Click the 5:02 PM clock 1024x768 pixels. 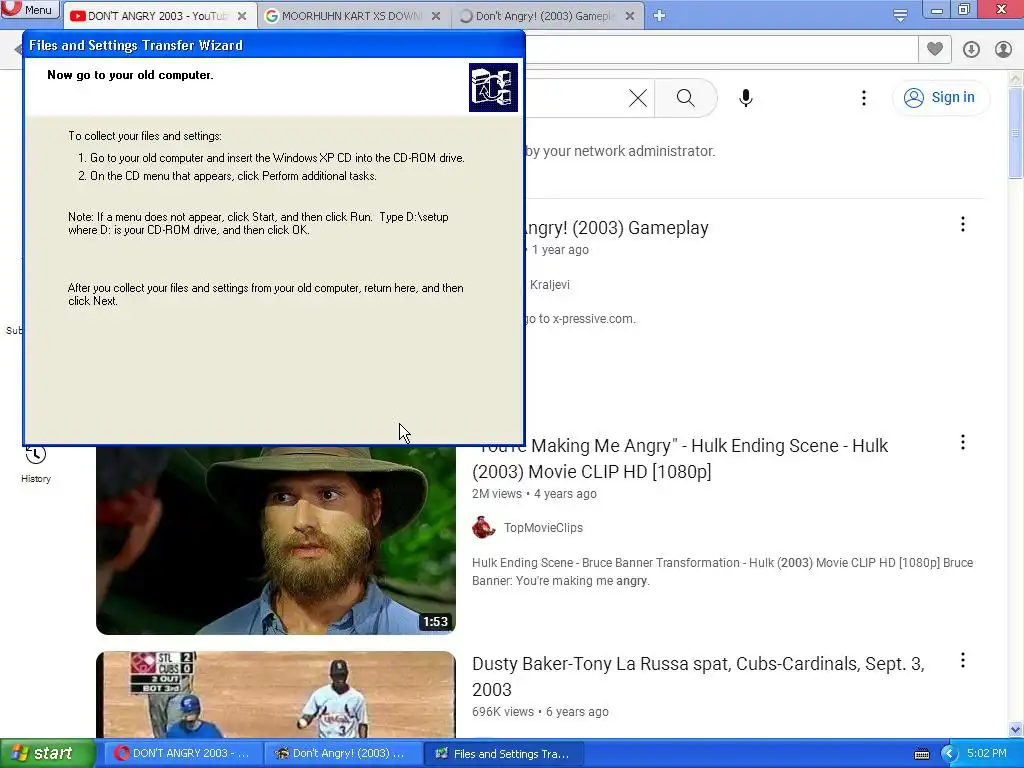[x=986, y=754]
